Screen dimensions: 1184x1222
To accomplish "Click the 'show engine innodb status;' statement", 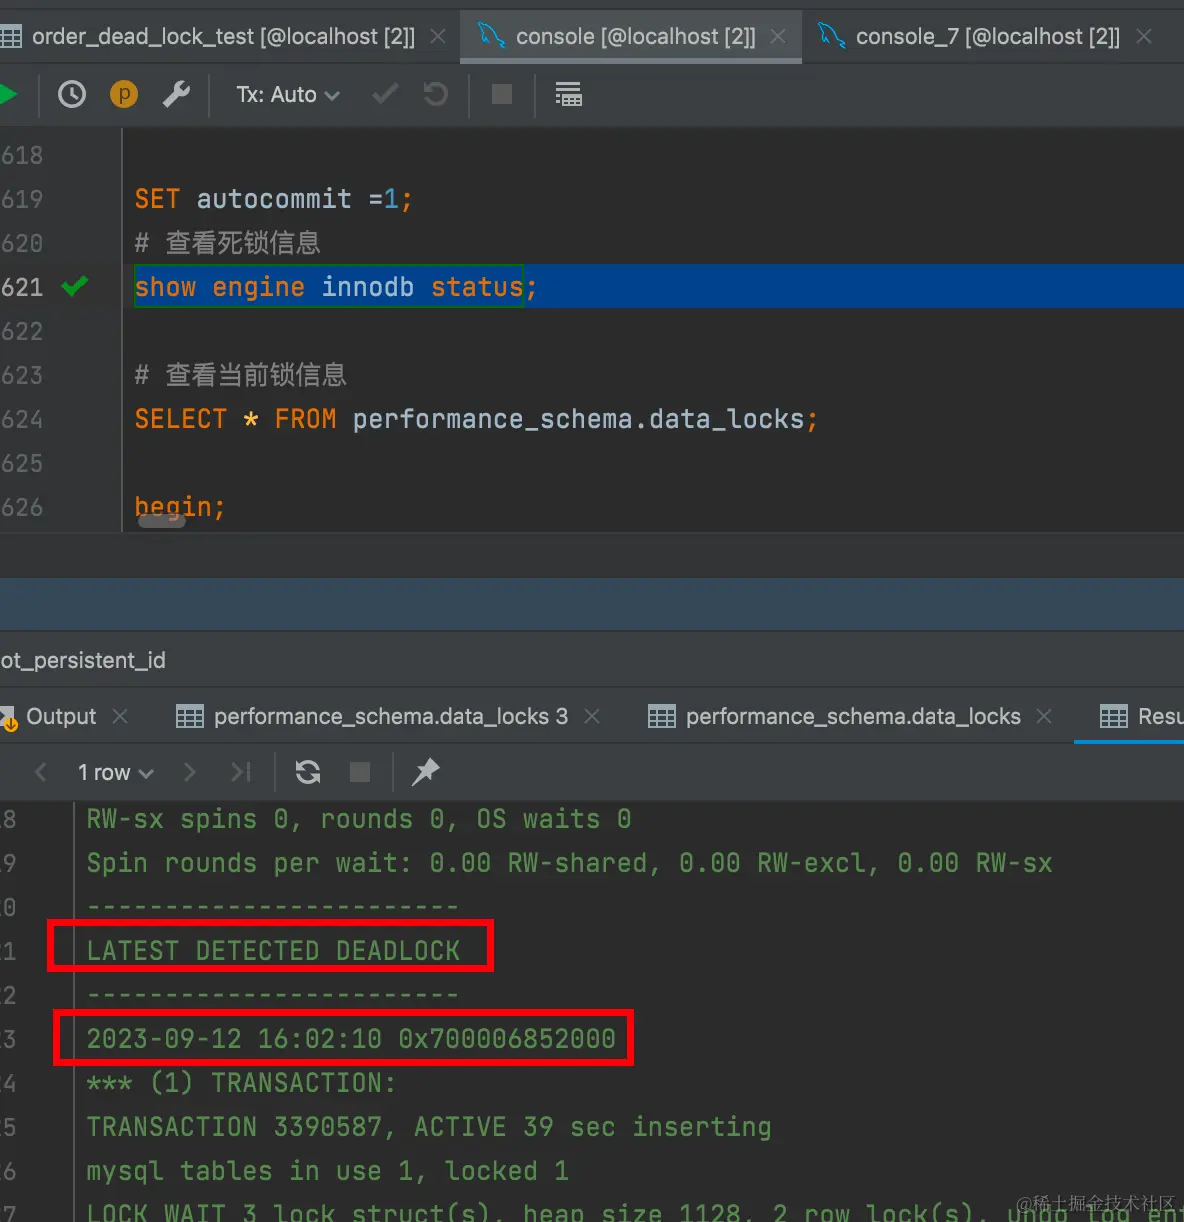I will point(335,287).
